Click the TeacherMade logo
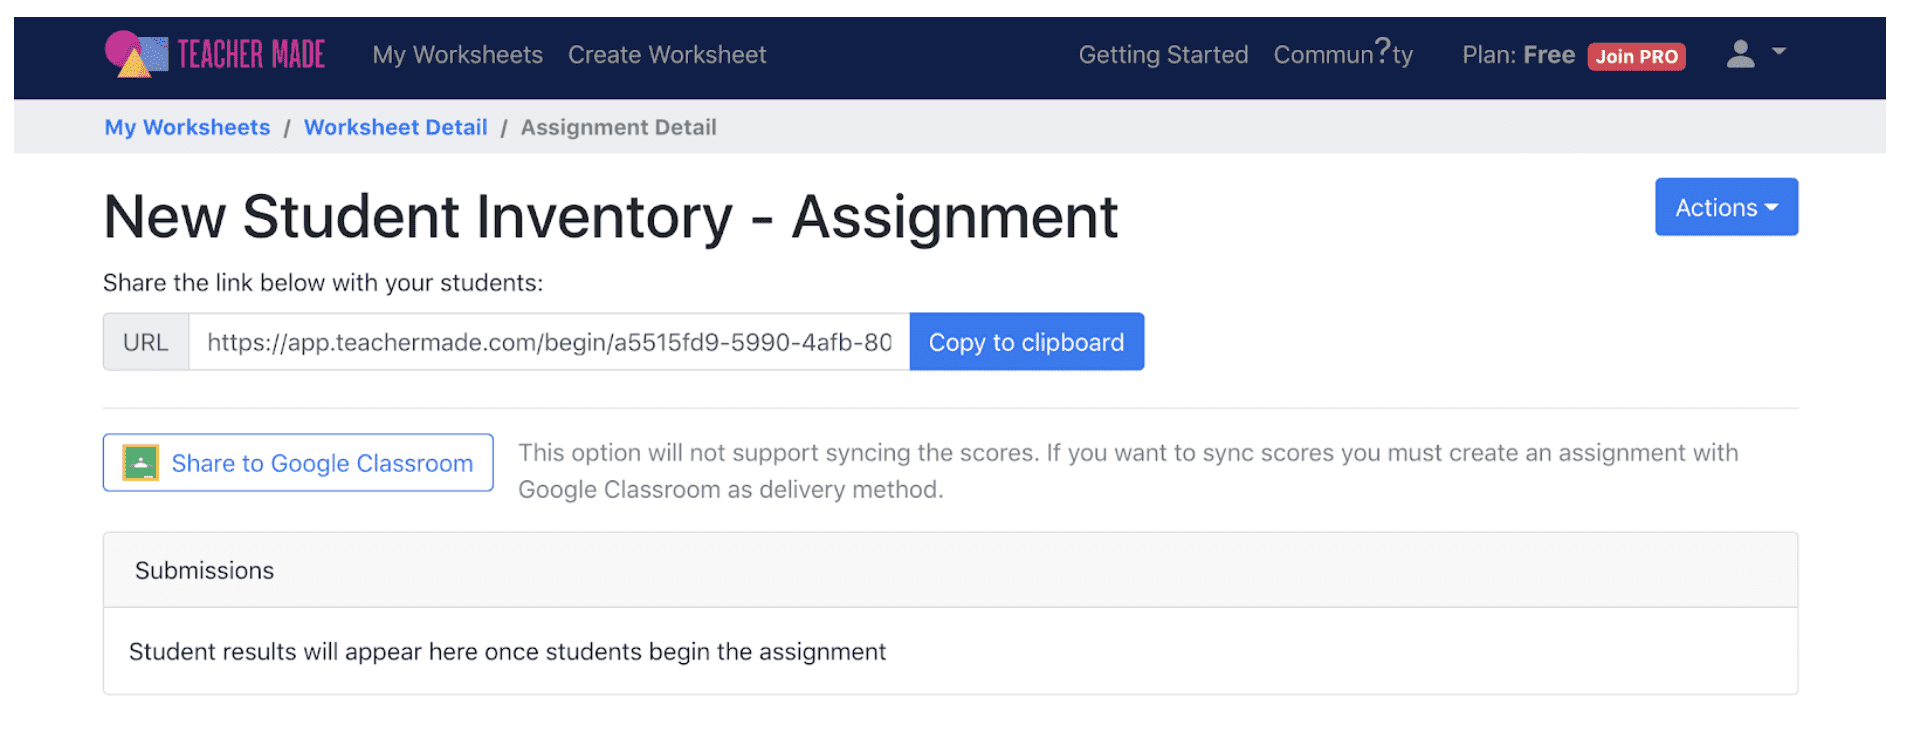 pyautogui.click(x=213, y=55)
